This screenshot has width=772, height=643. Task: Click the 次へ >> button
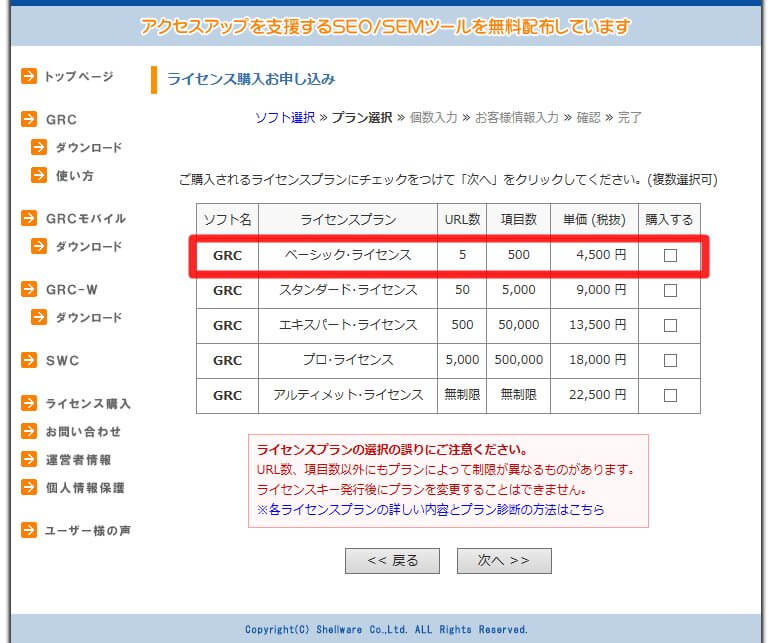(x=504, y=561)
